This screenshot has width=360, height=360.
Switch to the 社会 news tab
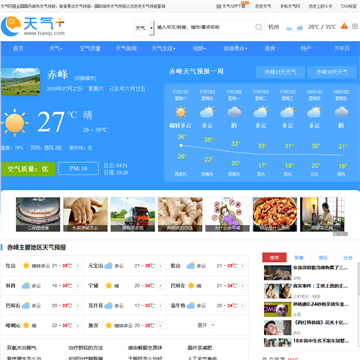[x=348, y=257]
